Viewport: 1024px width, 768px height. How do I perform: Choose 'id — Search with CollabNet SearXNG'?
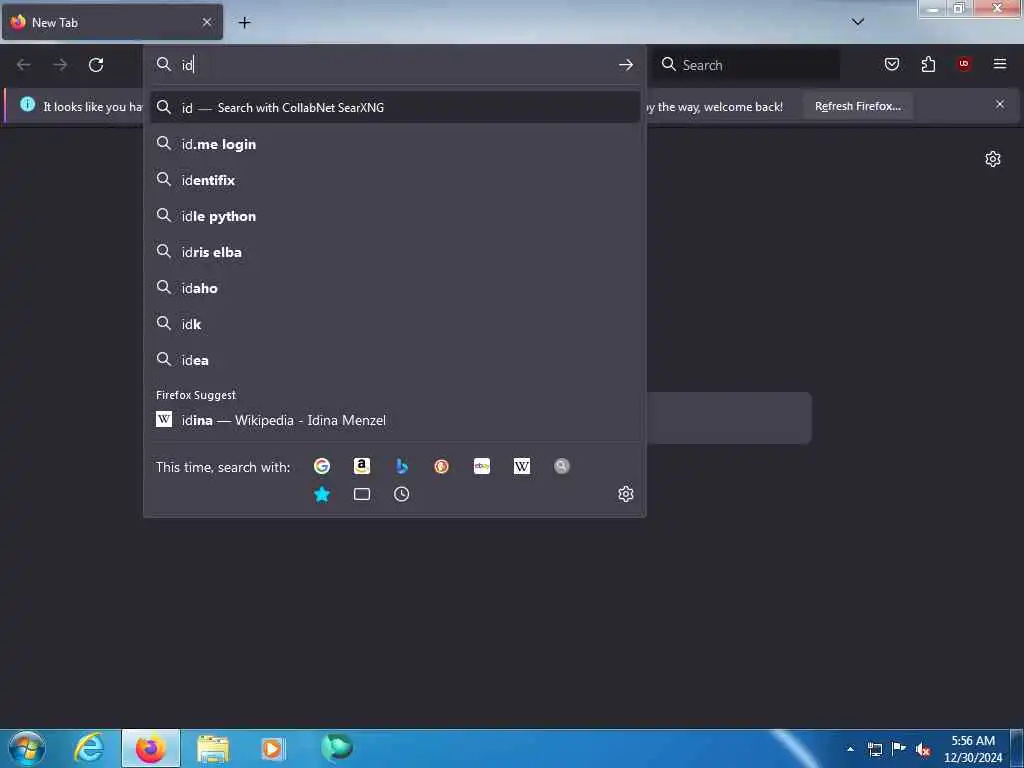click(394, 108)
